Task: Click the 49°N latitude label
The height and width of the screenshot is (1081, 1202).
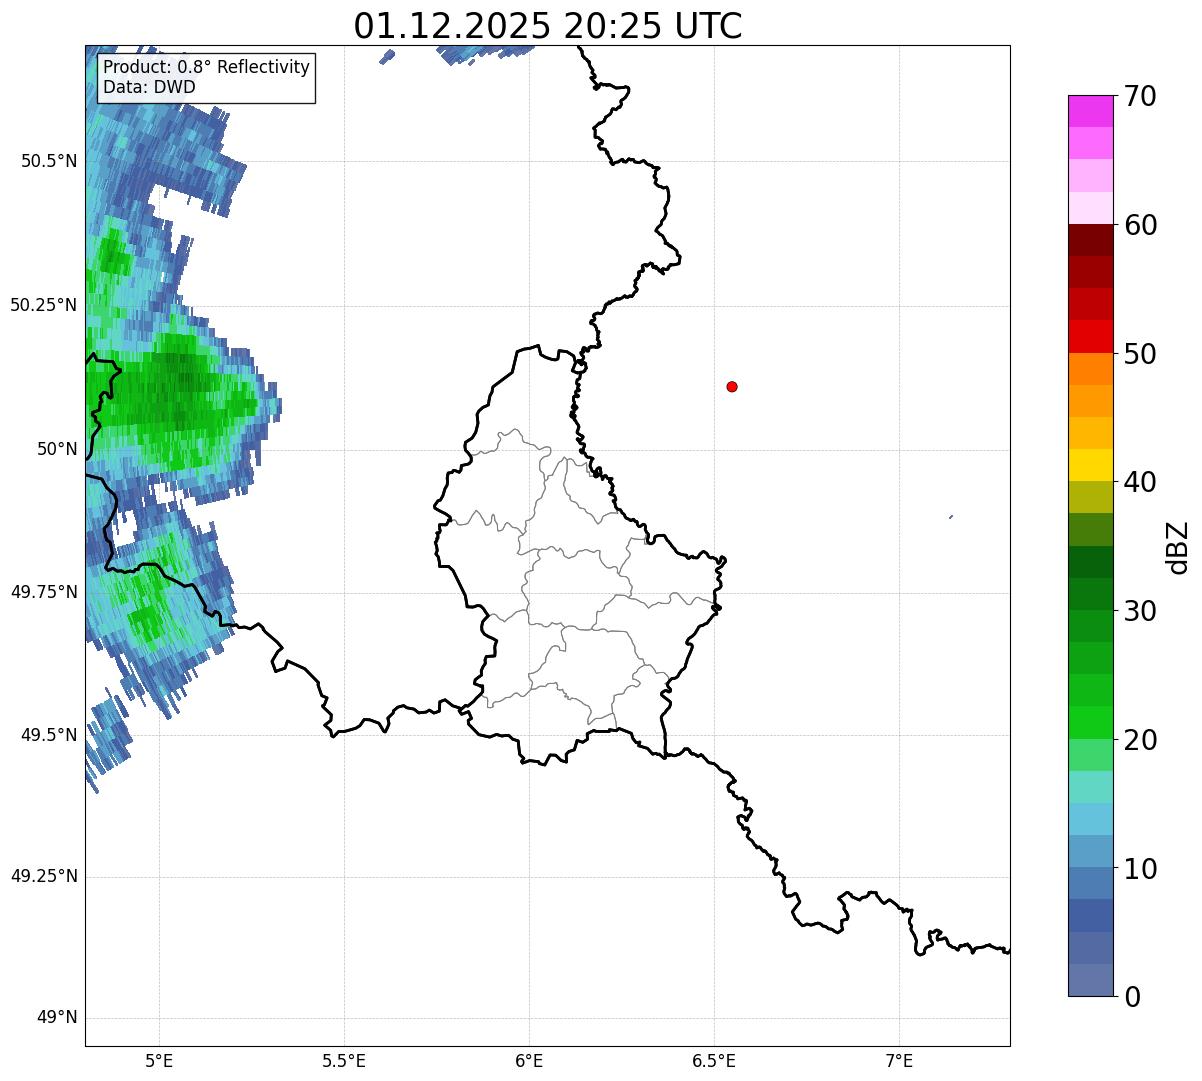Action: click(57, 1018)
